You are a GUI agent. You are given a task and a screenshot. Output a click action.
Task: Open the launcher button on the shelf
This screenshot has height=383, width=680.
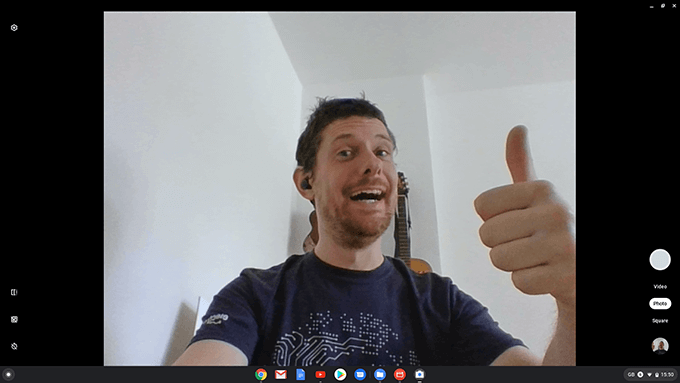coord(8,374)
